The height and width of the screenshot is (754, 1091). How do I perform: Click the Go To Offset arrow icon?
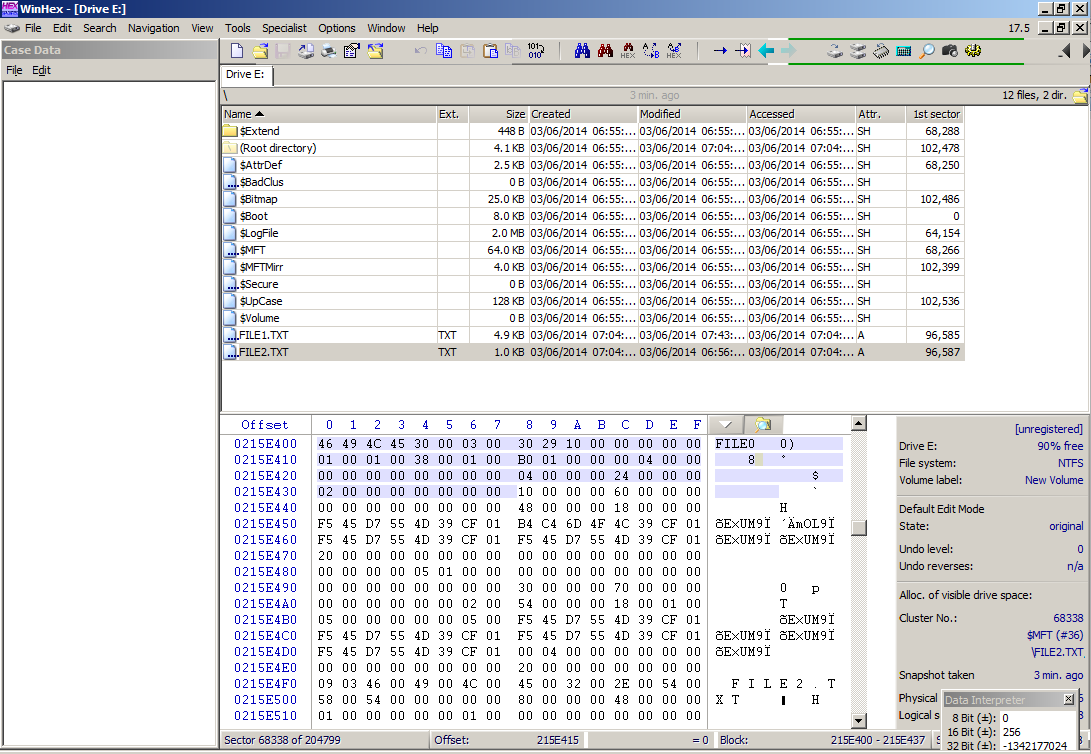[720, 51]
